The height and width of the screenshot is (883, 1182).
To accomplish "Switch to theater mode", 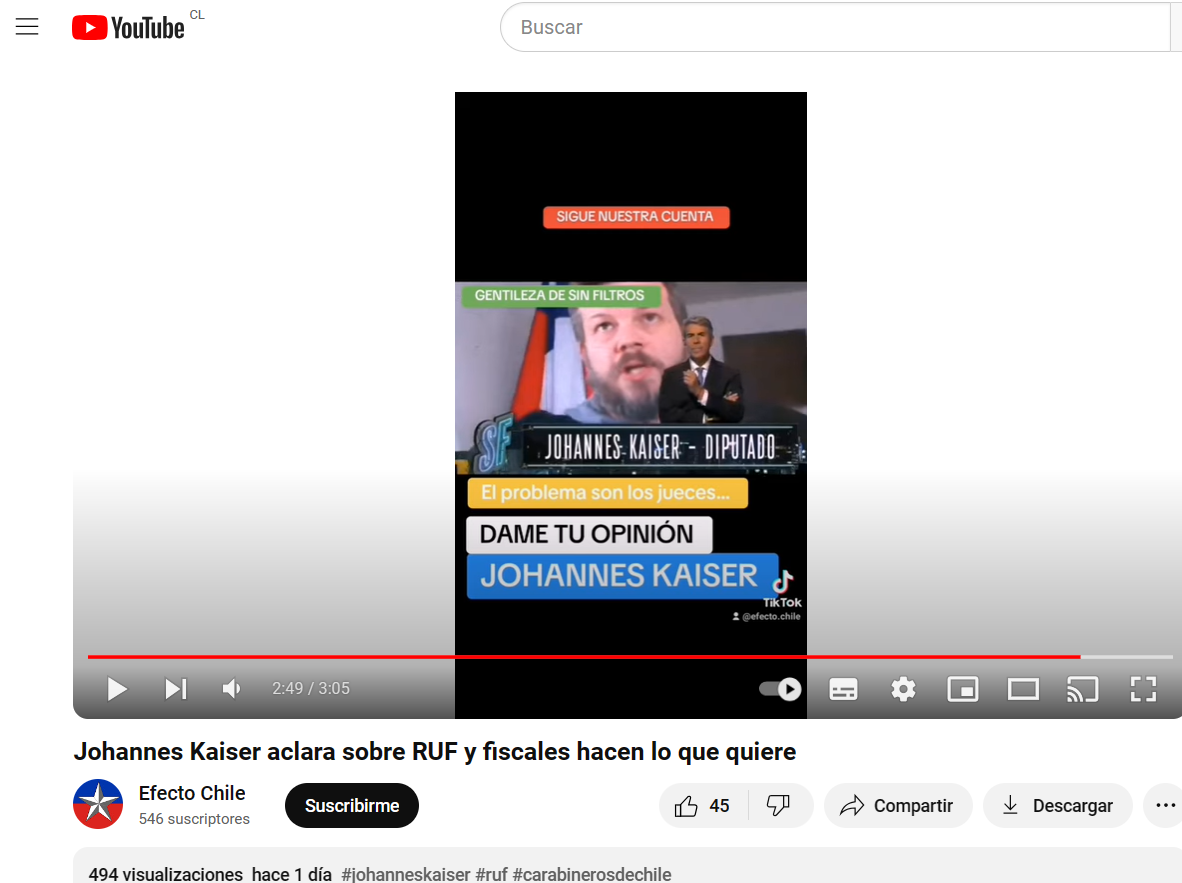I will click(1023, 688).
